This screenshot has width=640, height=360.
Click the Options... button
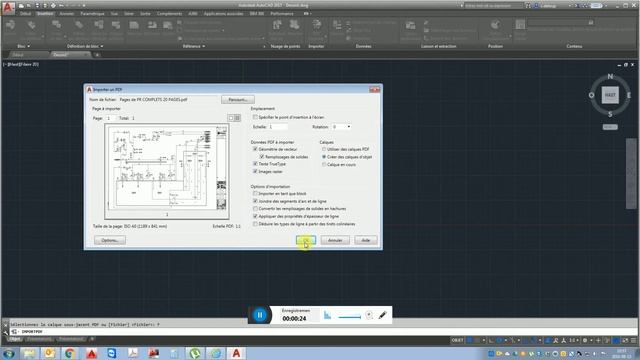pyautogui.click(x=110, y=240)
